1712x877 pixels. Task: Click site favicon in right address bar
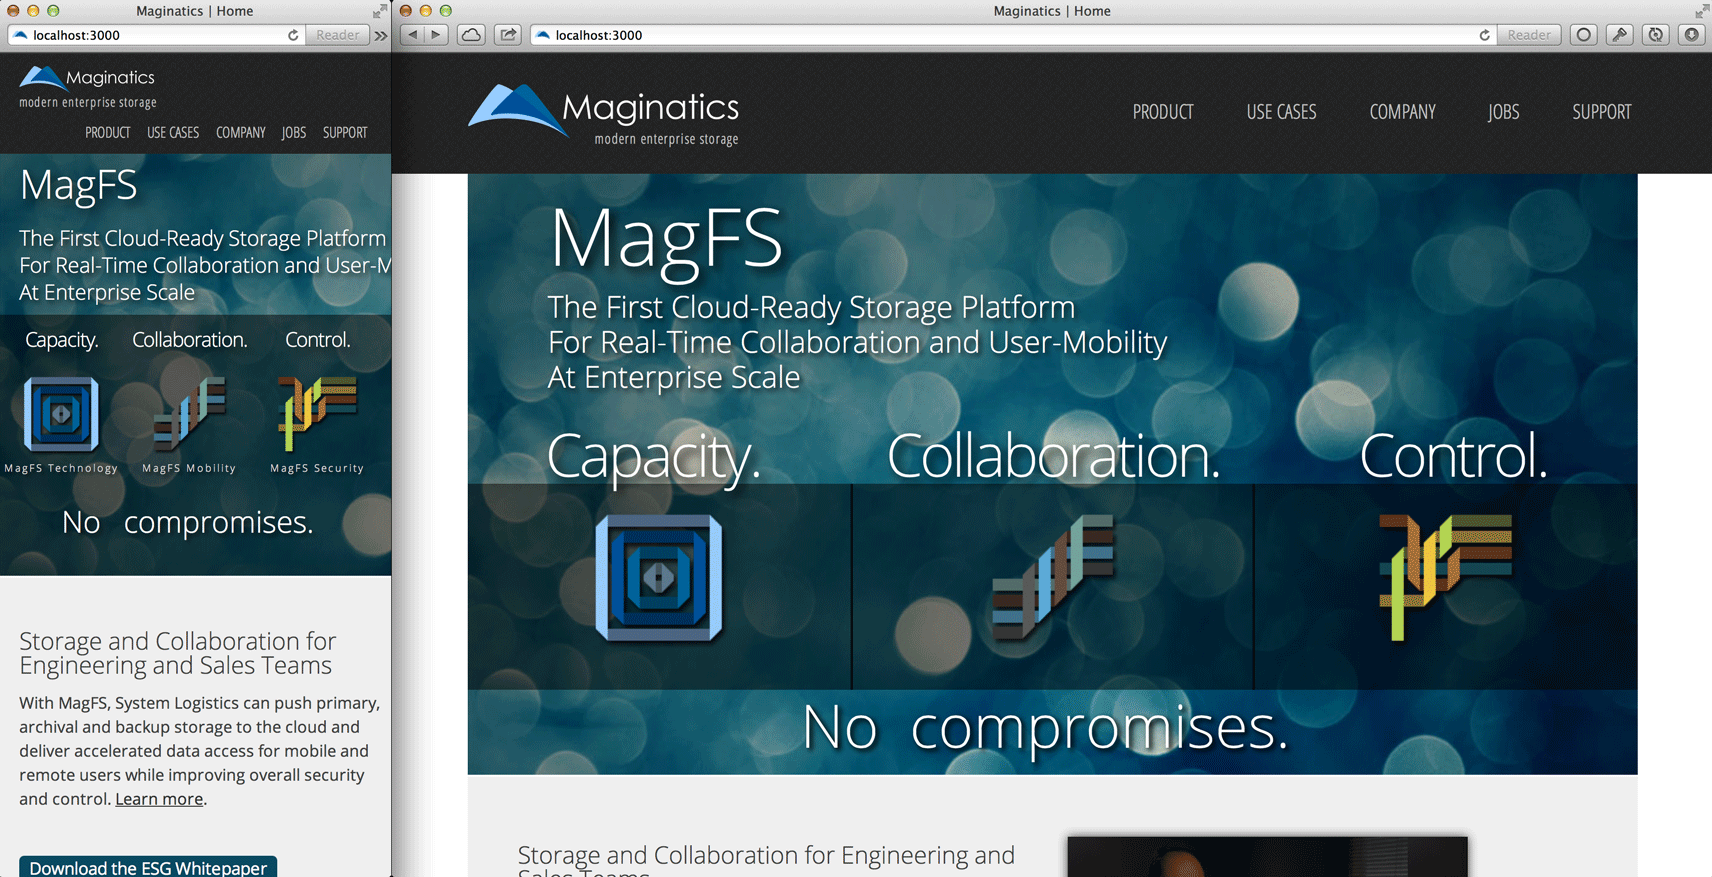tap(543, 35)
